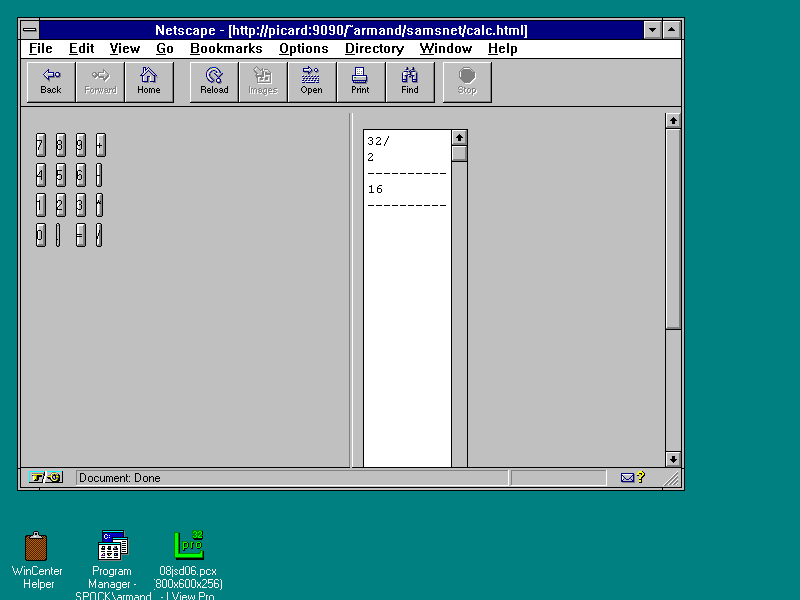Open the Directory menu

click(x=374, y=48)
